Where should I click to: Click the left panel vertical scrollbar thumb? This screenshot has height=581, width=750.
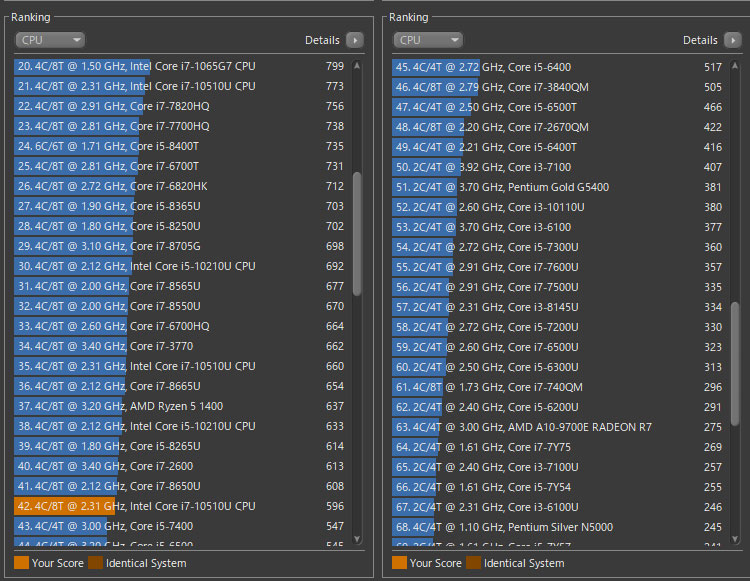357,233
